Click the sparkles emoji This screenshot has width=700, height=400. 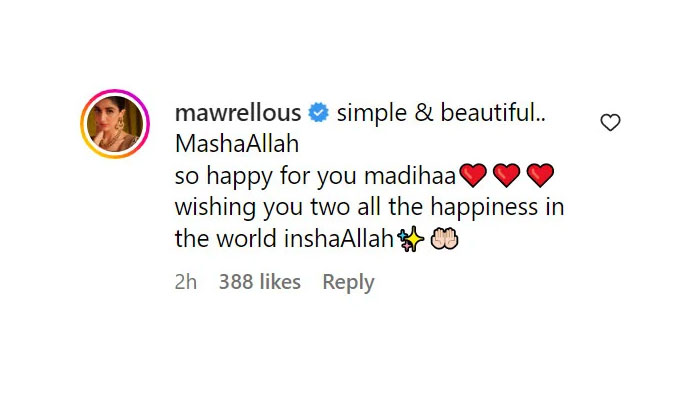[x=410, y=239]
